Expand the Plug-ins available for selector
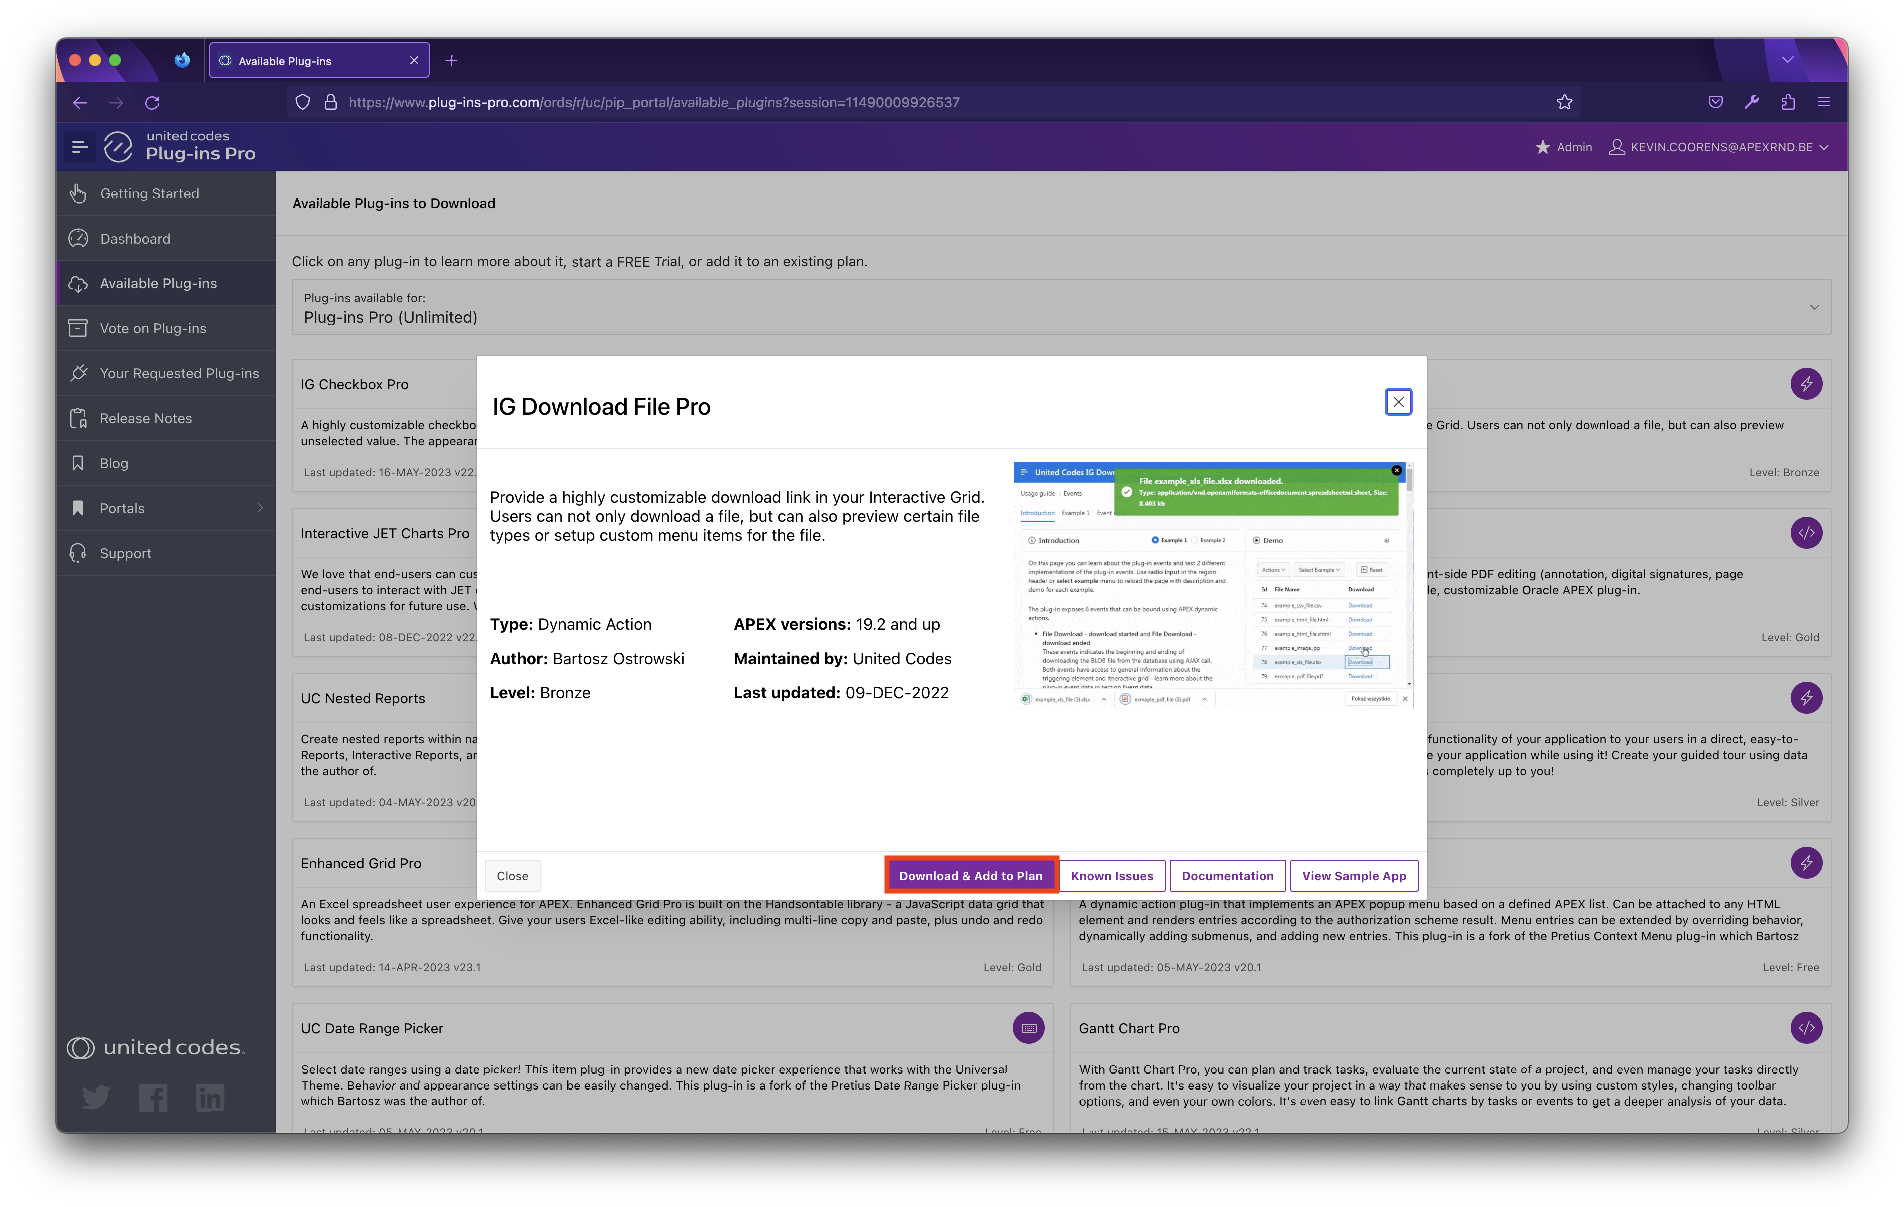The height and width of the screenshot is (1207, 1904). click(1061, 307)
